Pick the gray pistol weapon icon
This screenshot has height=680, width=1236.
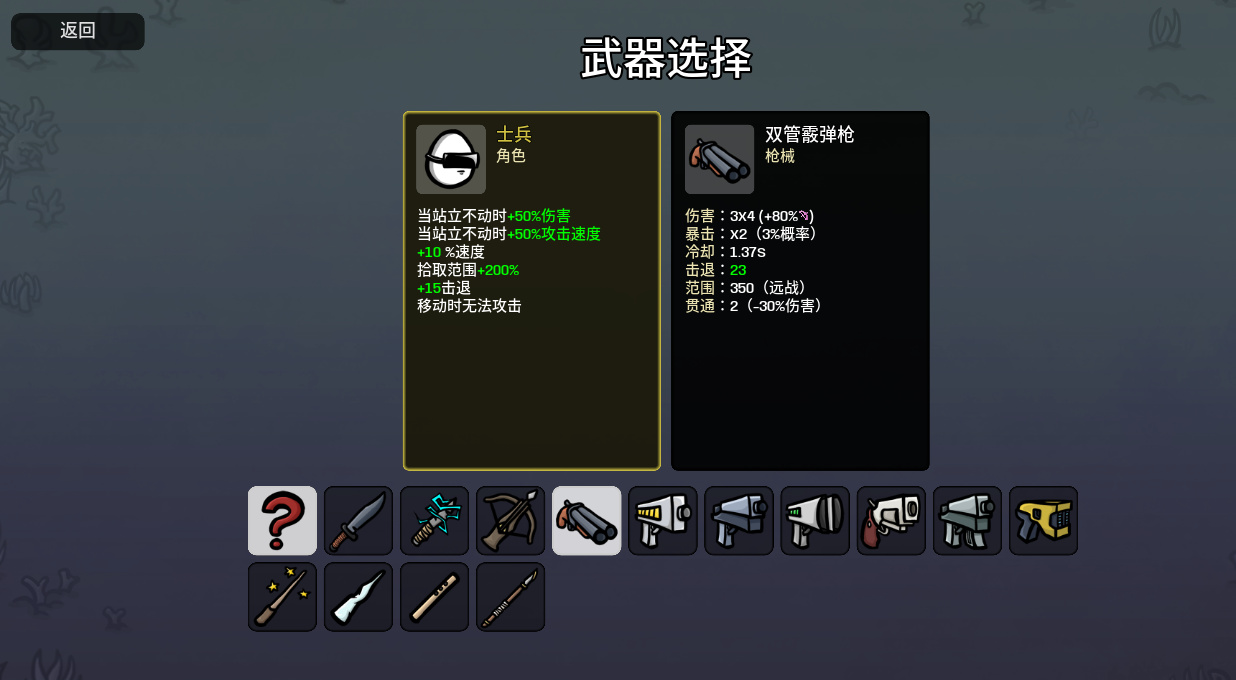(739, 521)
